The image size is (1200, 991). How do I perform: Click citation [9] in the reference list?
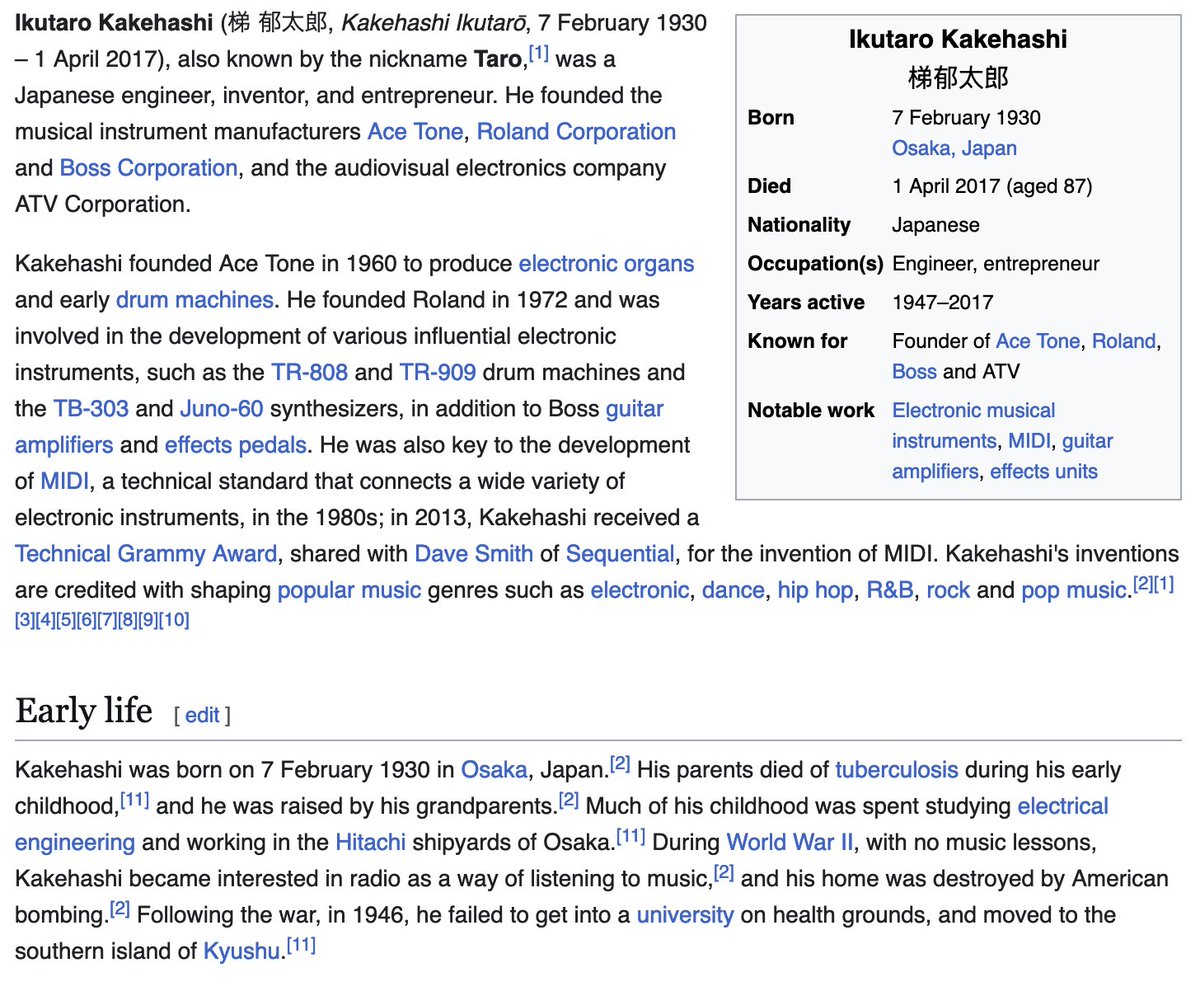(x=149, y=620)
